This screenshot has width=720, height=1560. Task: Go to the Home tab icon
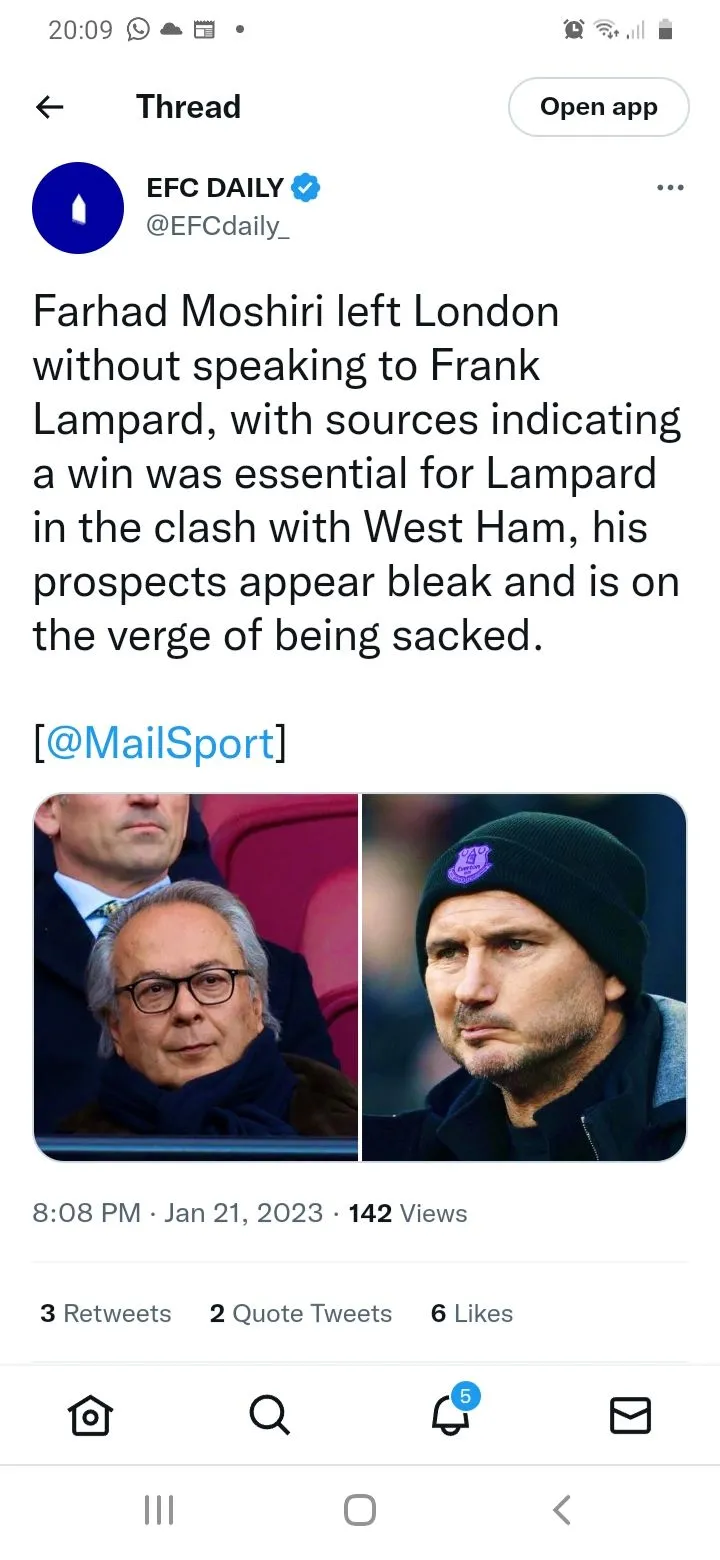click(x=90, y=1415)
